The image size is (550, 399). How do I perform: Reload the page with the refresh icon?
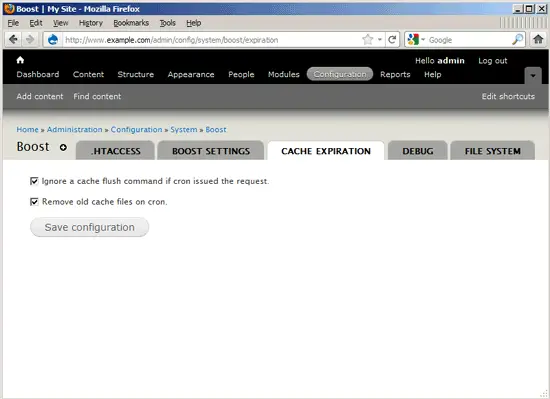[392, 40]
